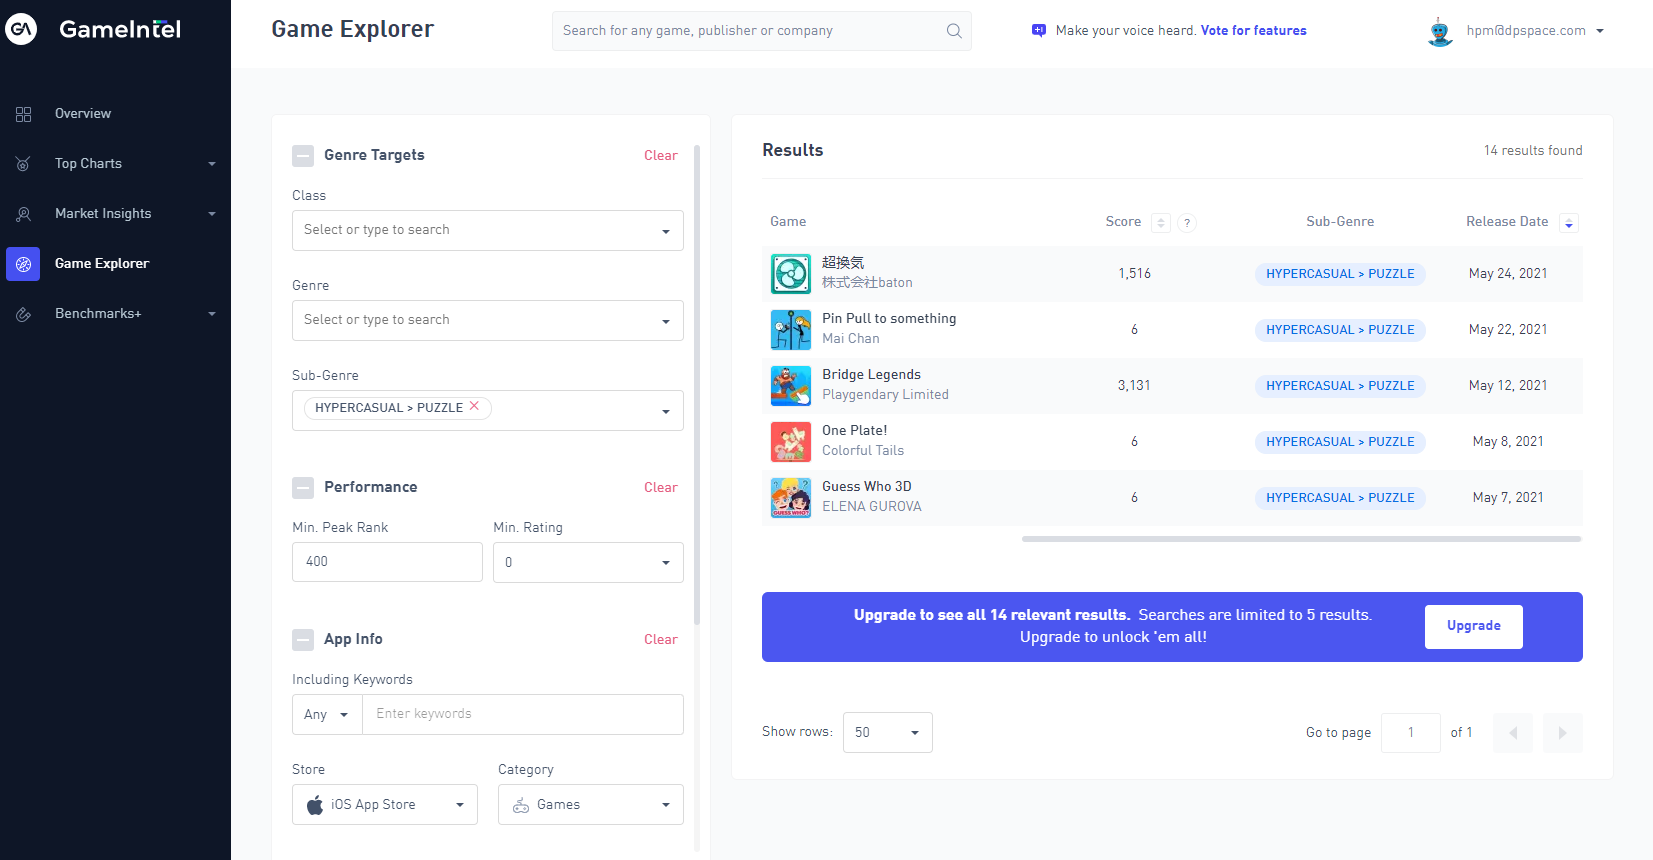1653x860 pixels.
Task: Expand the Benchmarks+ submenu arrow
Action: (x=212, y=314)
